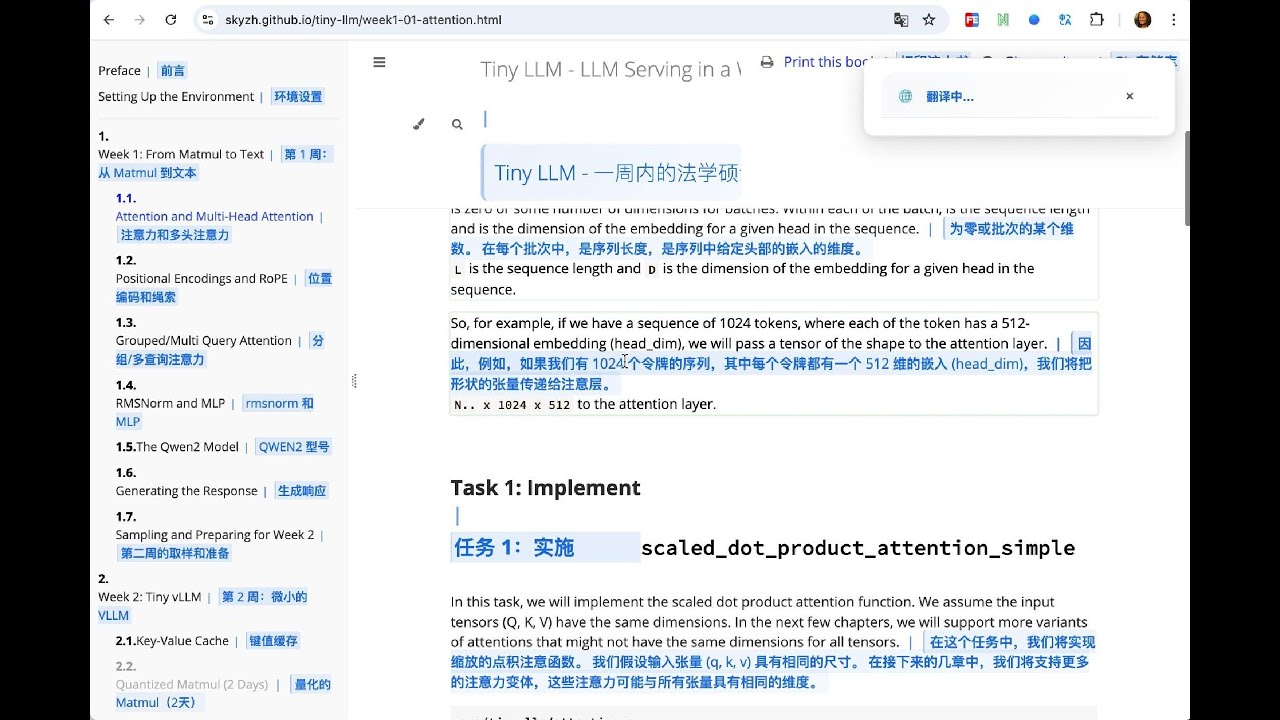Viewport: 1280px width, 720px height.
Task: Open Week 2: Tiny vLLM chapter
Action: (150, 597)
